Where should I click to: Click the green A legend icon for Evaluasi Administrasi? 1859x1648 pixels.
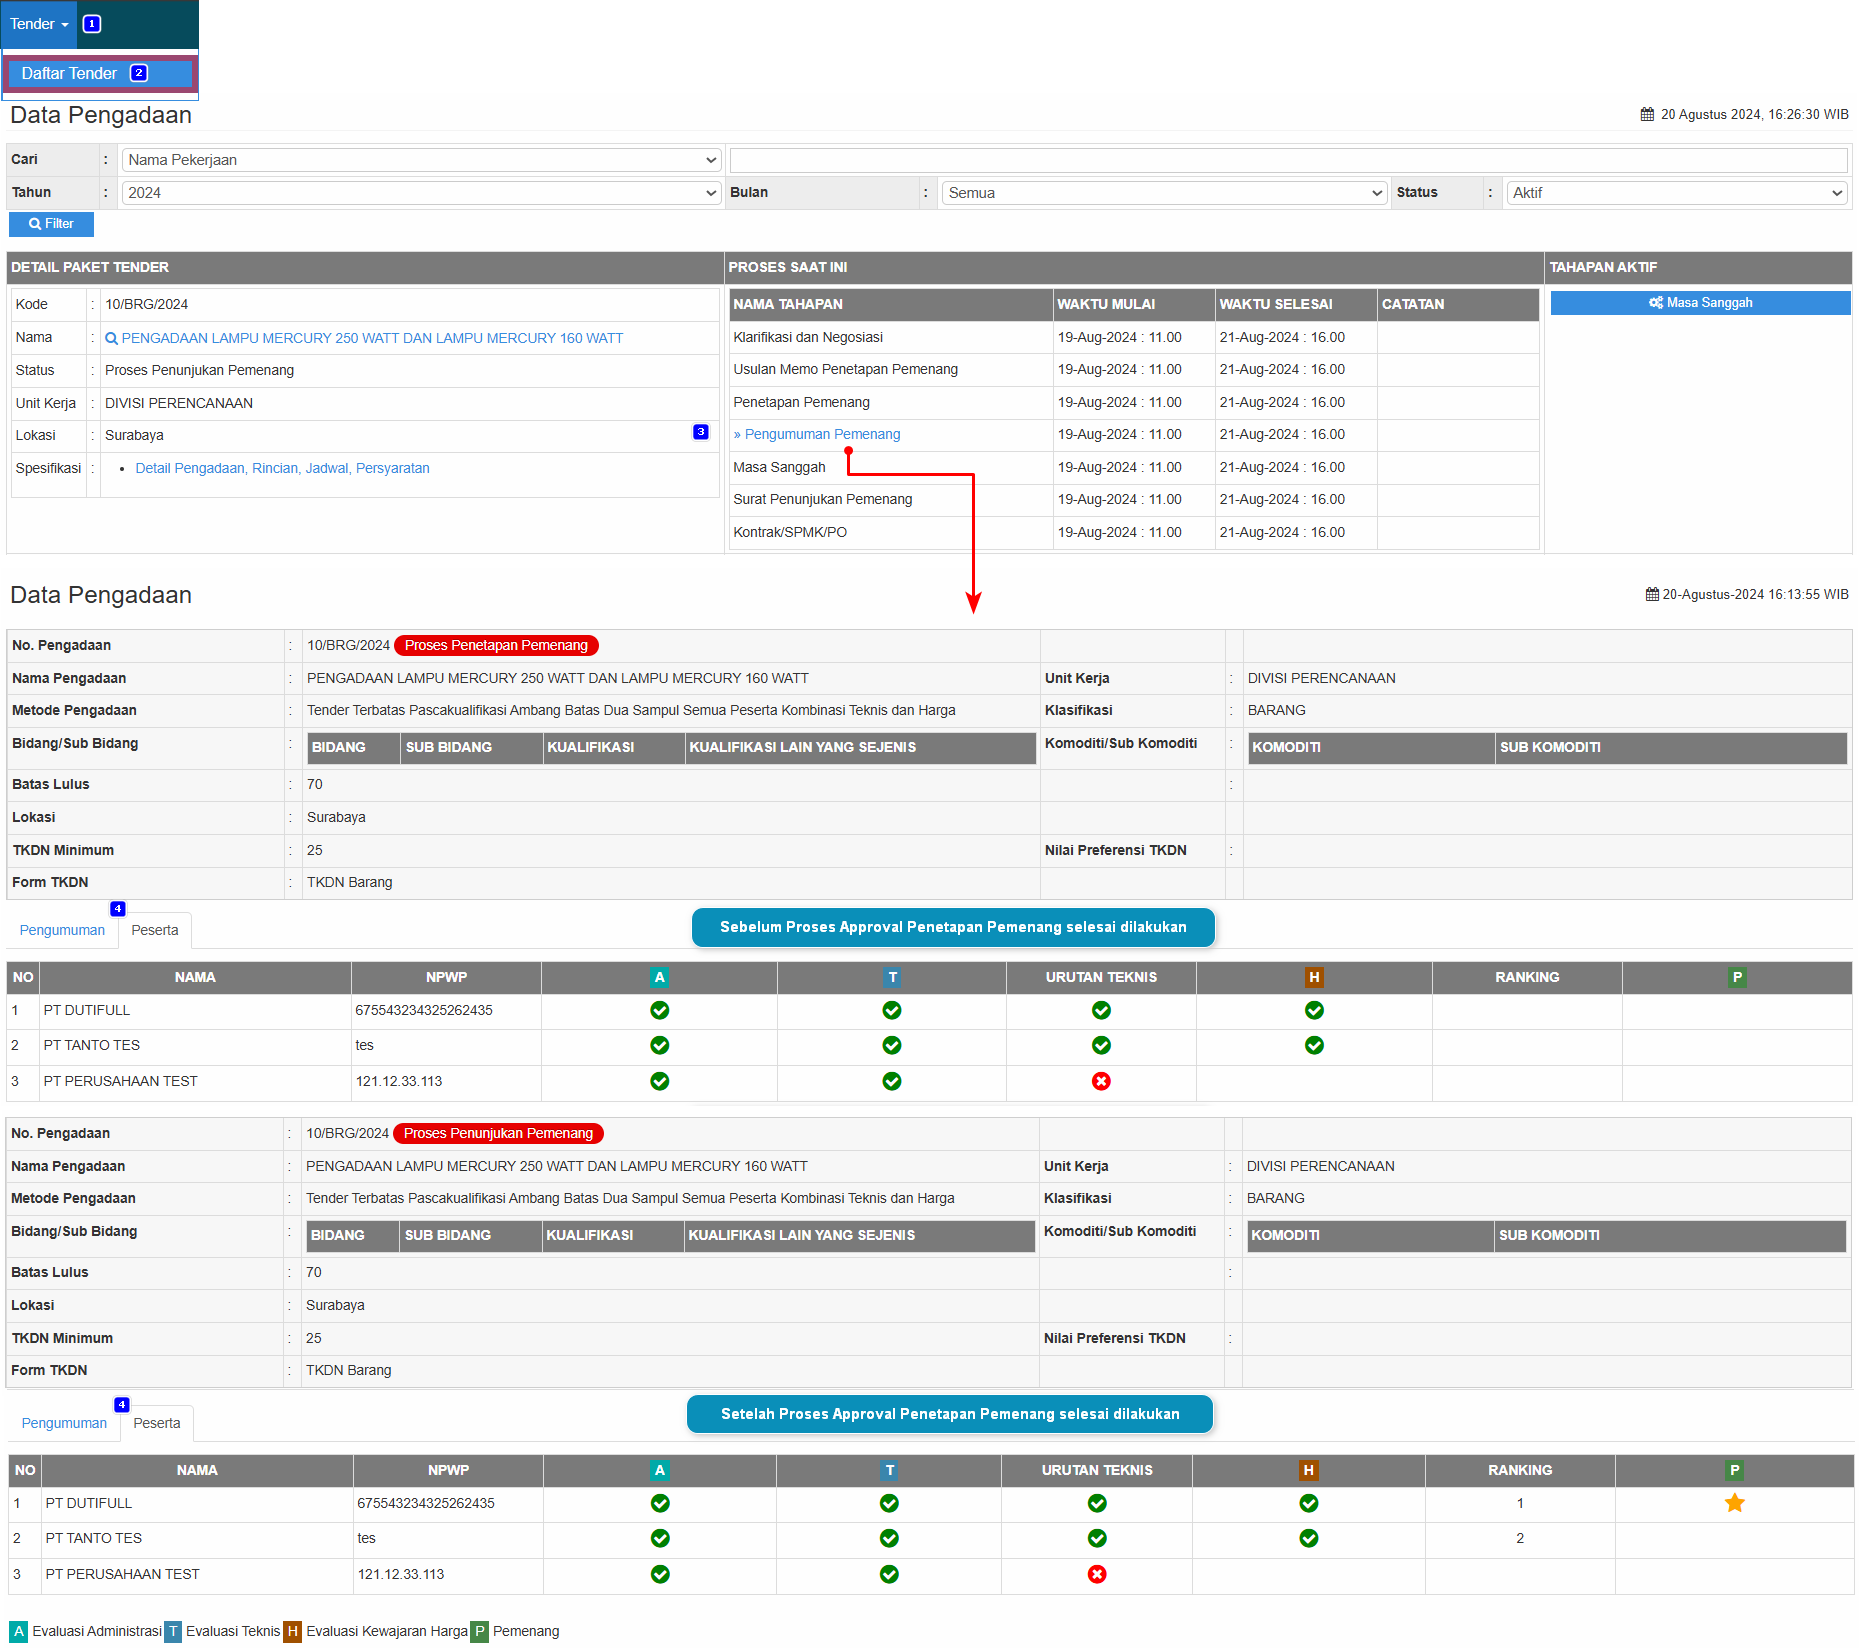click(19, 1631)
